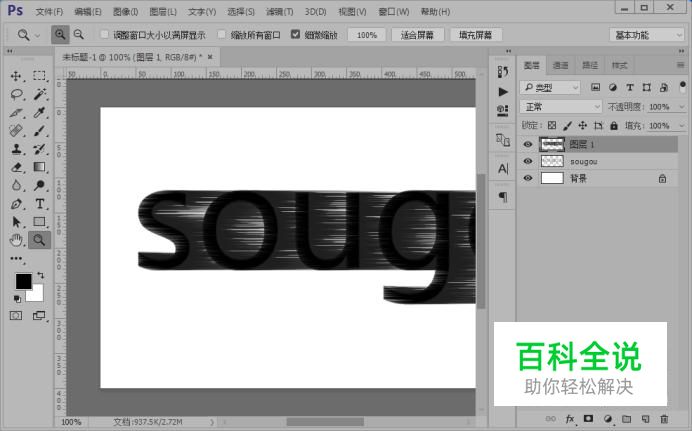Select the Move tool
The image size is (692, 431).
coord(16,76)
